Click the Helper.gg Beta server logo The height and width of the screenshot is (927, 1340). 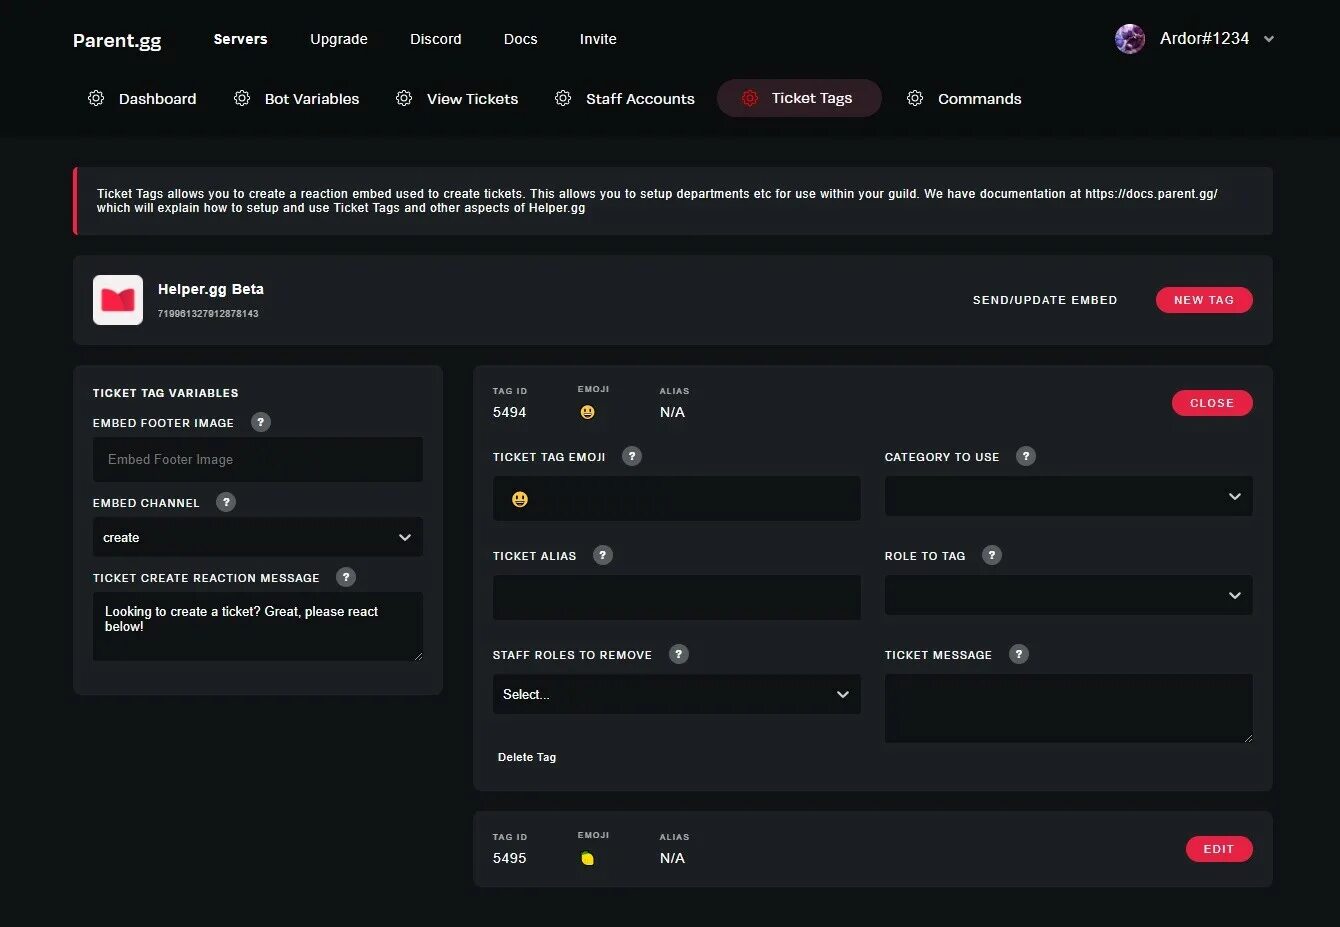[x=118, y=300]
